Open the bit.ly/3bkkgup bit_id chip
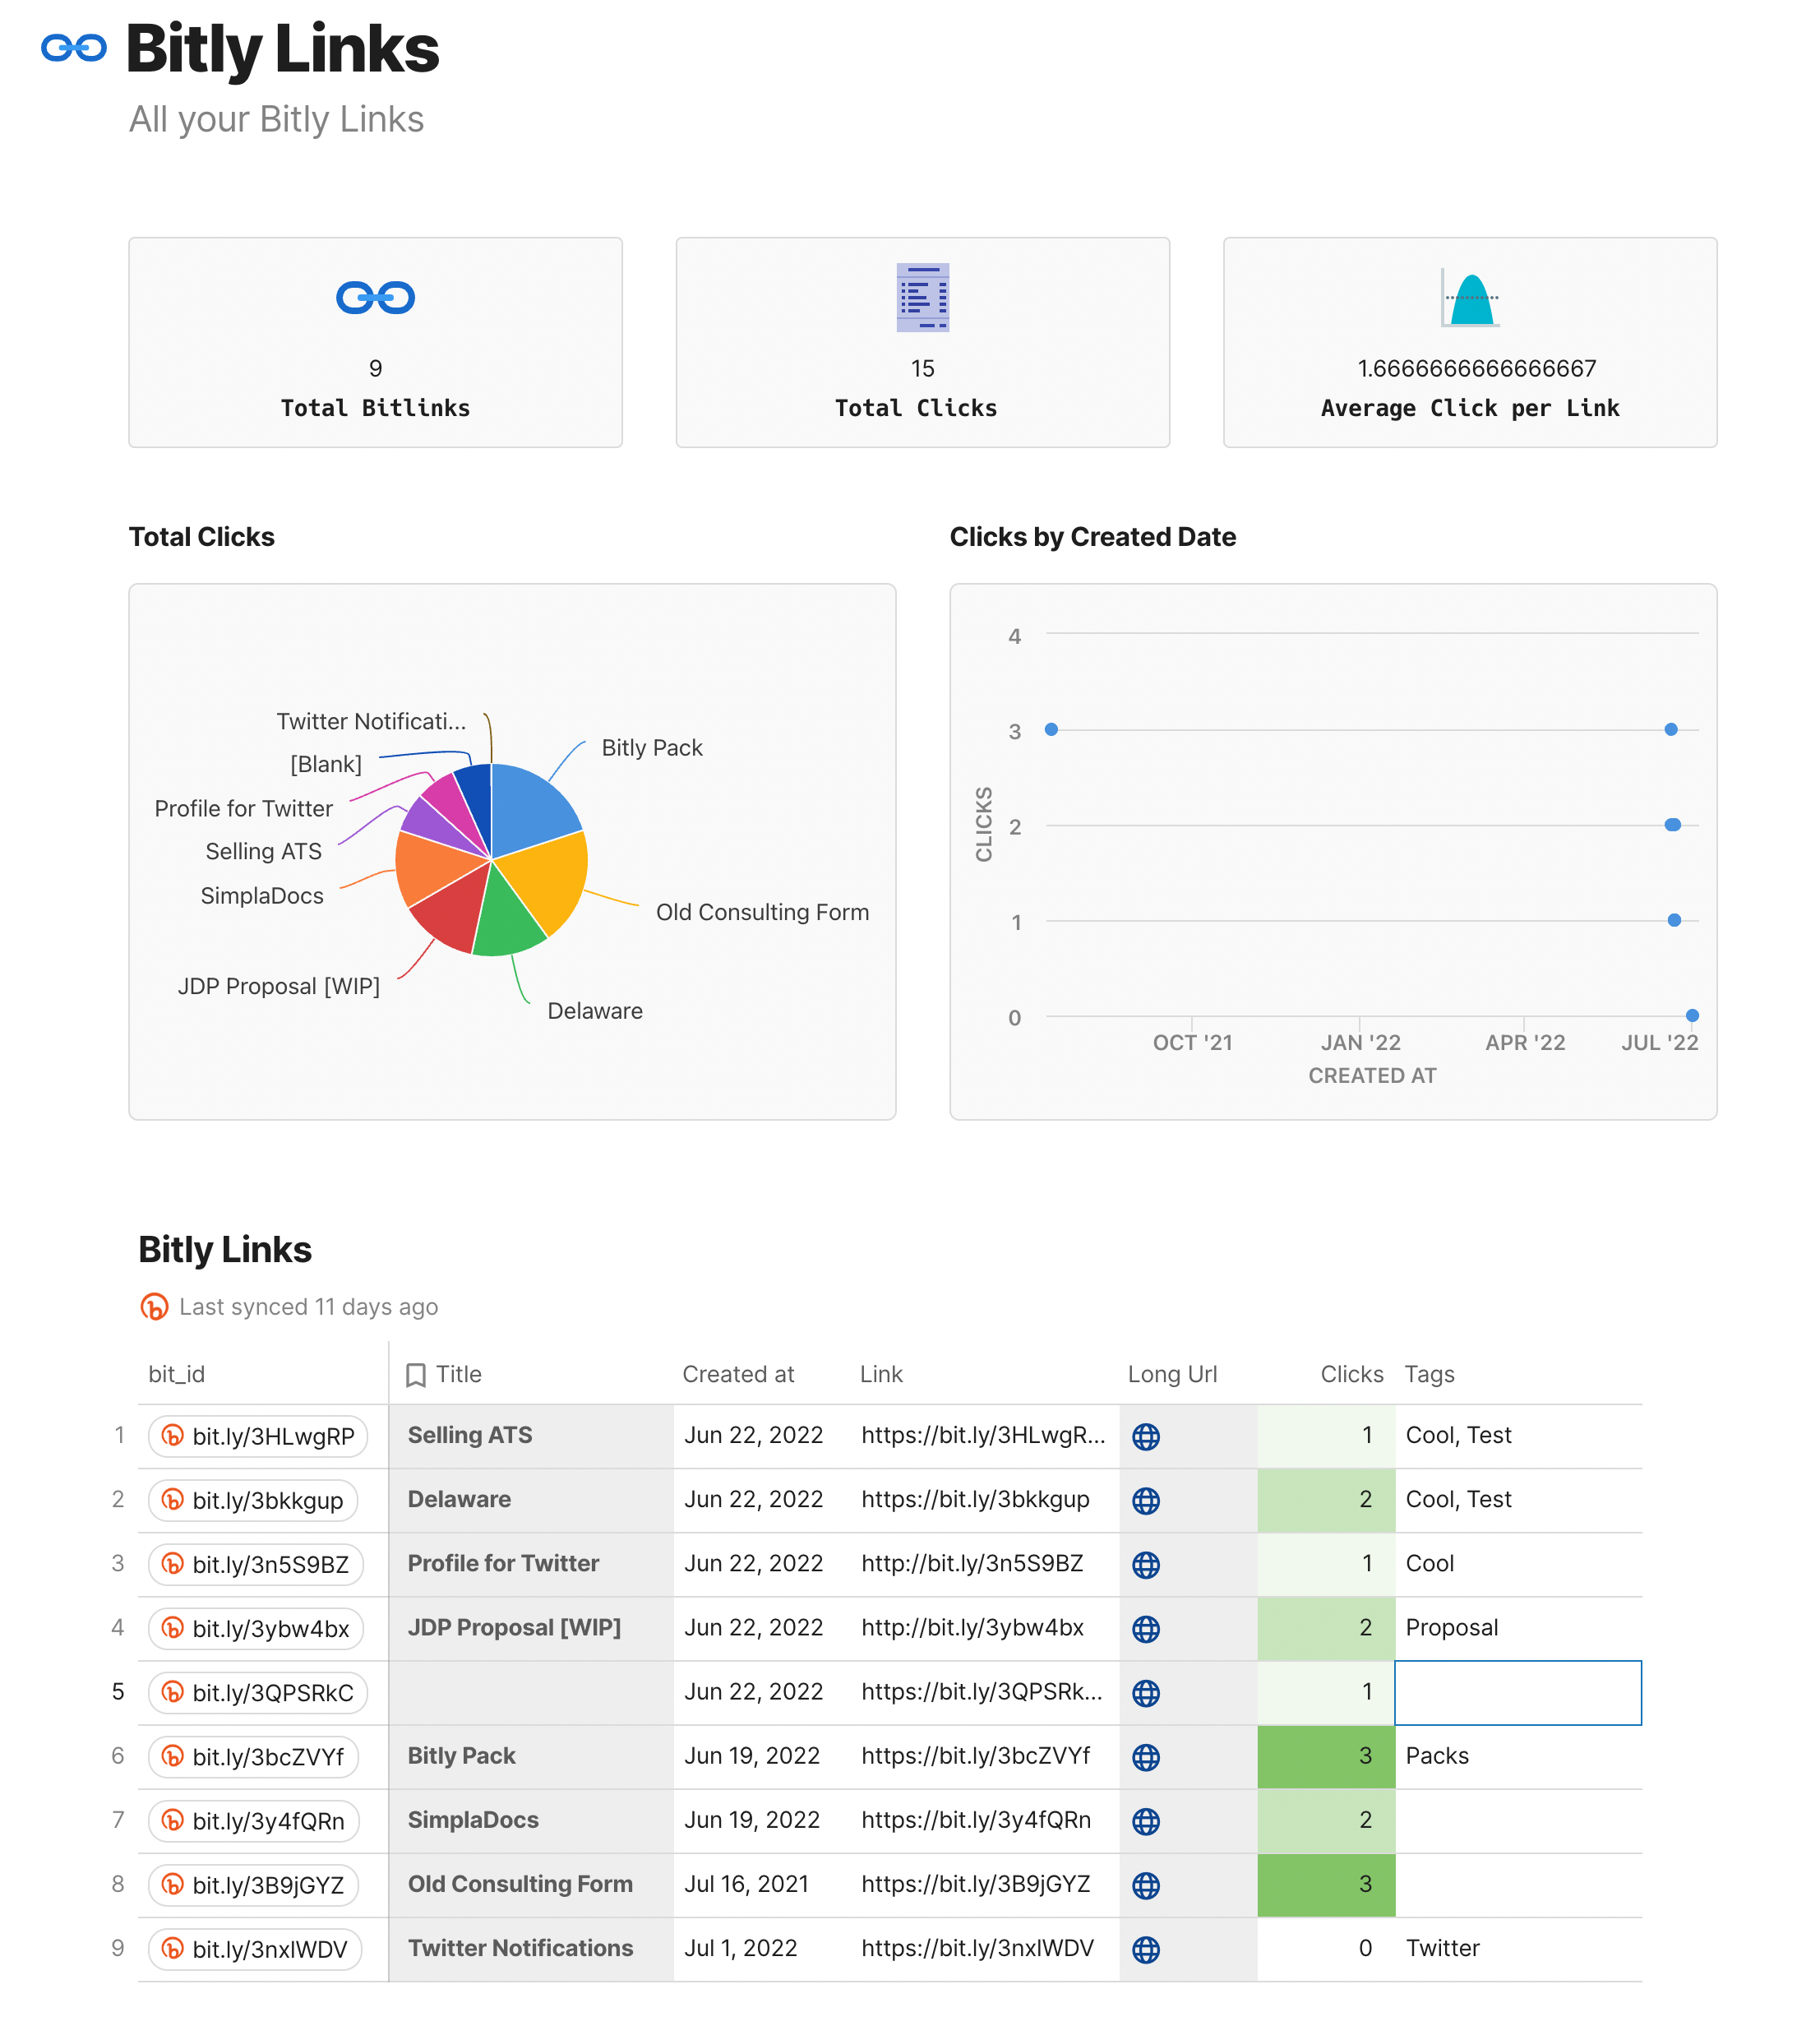The width and height of the screenshot is (1820, 2026). (x=254, y=1500)
